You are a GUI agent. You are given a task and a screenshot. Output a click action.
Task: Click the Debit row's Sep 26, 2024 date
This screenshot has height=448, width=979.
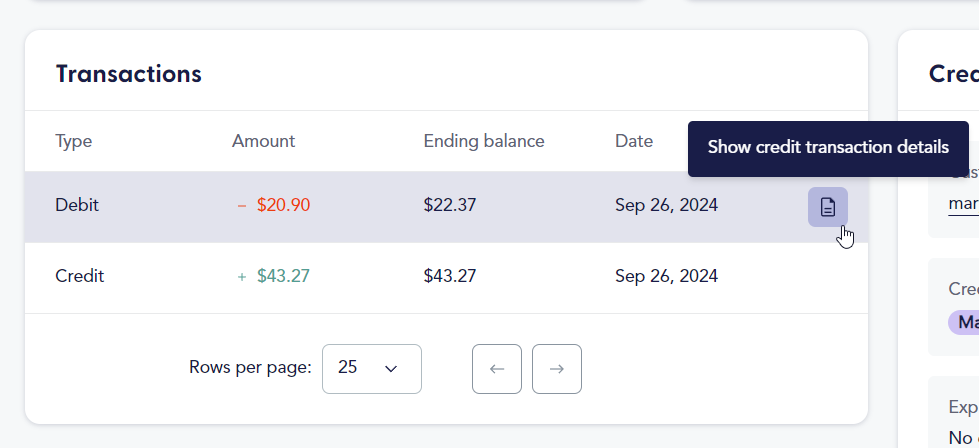(666, 205)
